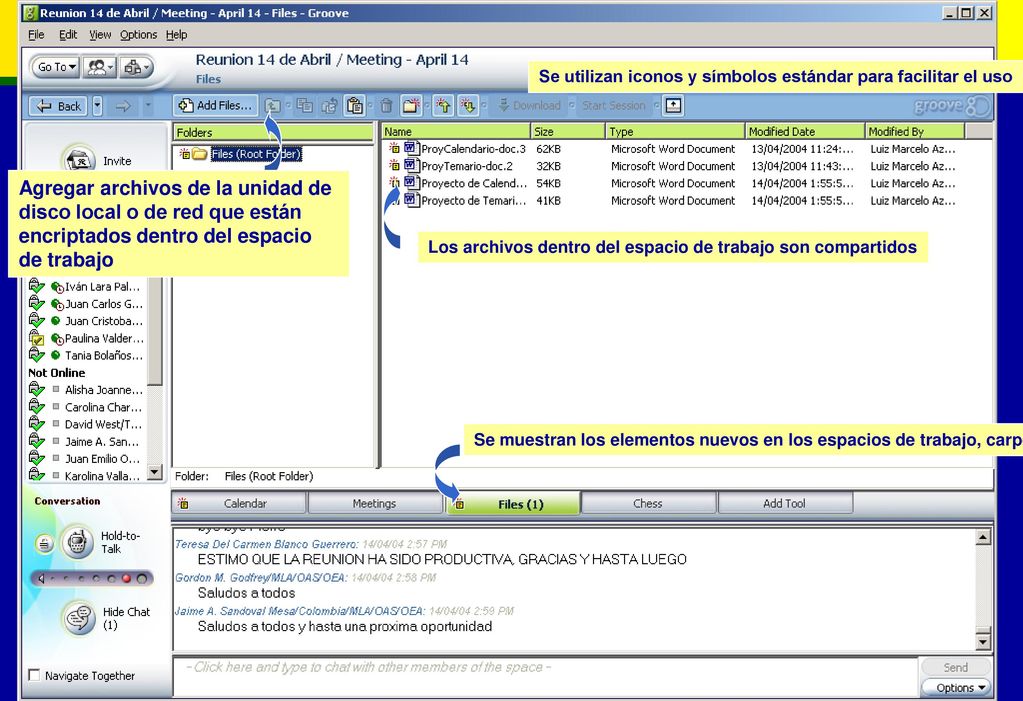Go up one folder level icon

tap(273, 105)
